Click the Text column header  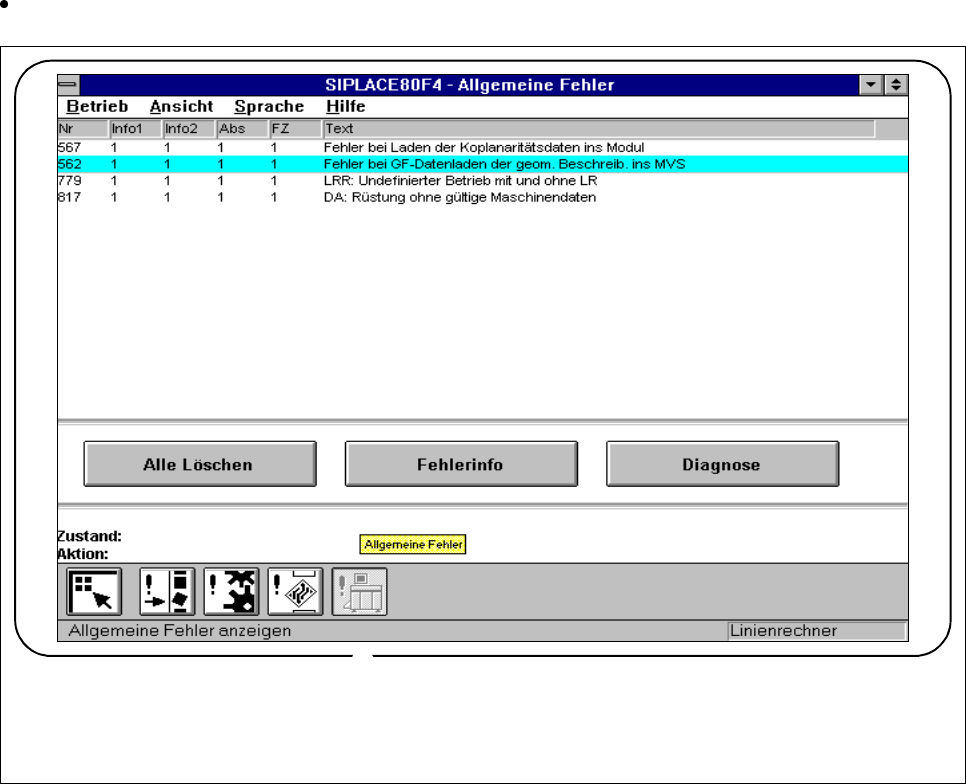[599, 129]
